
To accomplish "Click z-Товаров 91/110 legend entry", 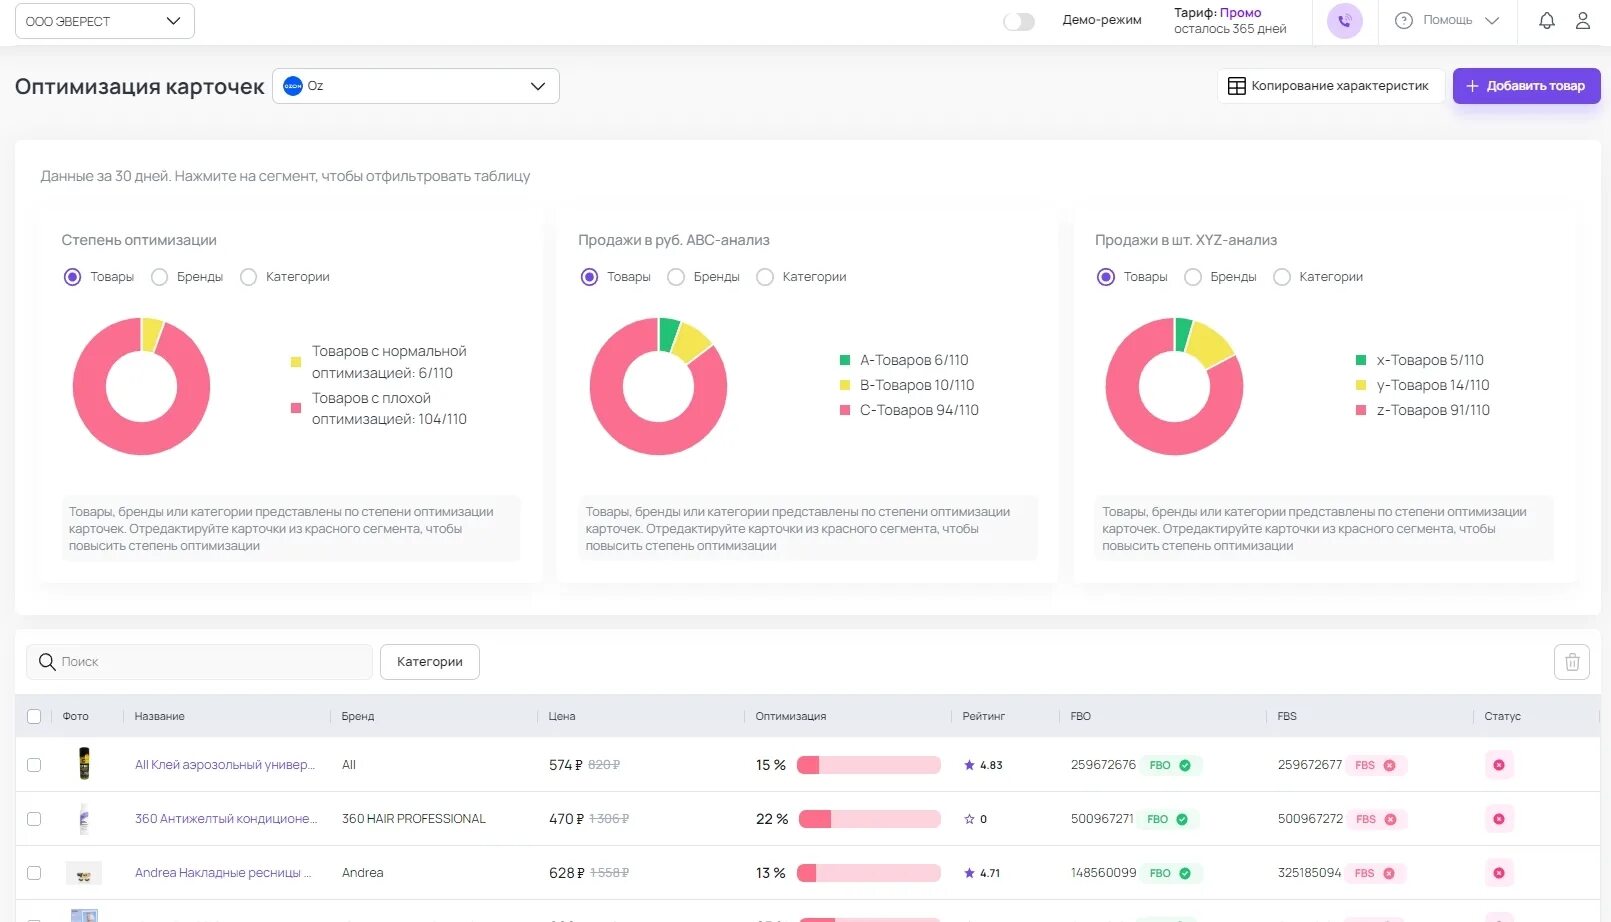I will (1423, 410).
